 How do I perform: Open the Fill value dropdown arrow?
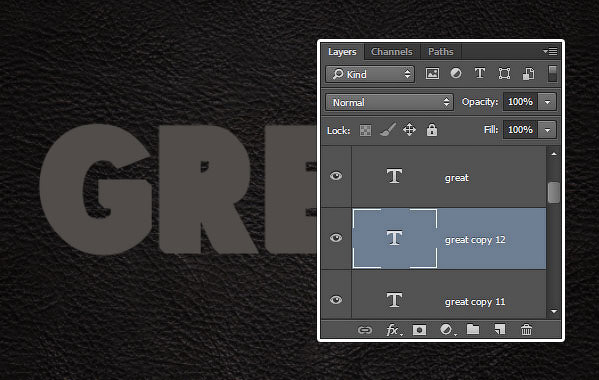(547, 130)
